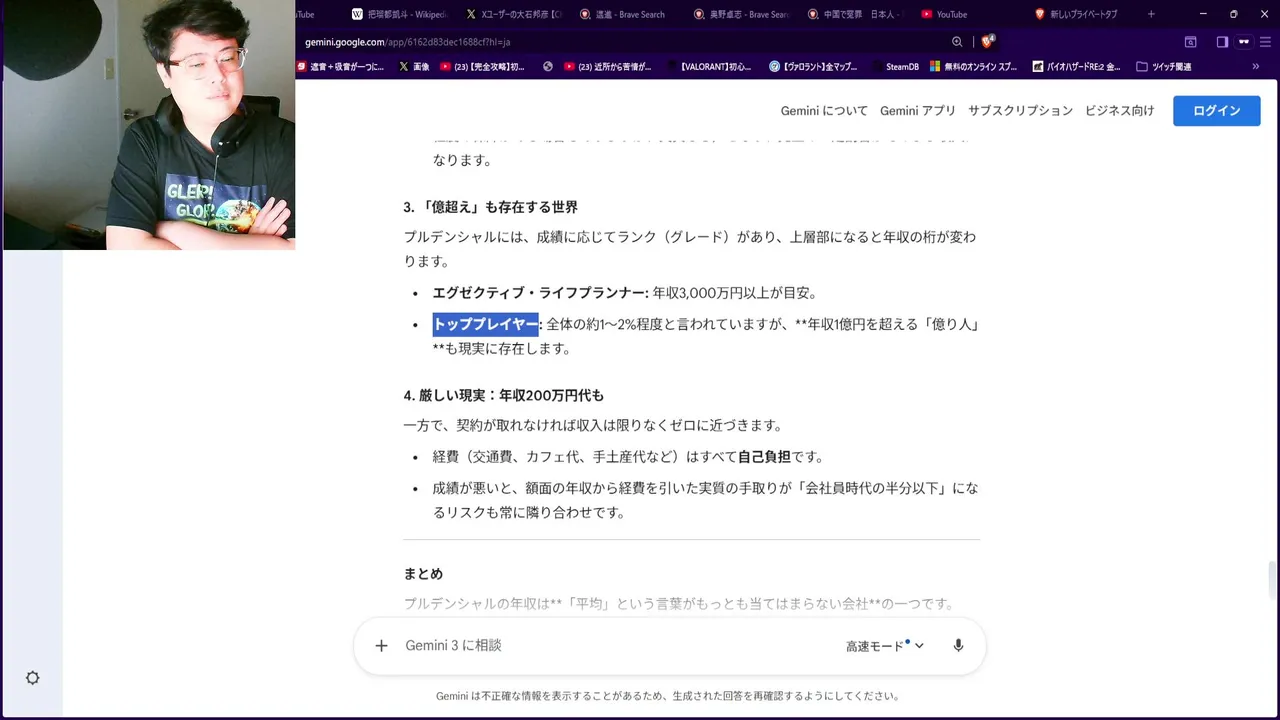Show more bookmarks chevron
The width and height of the screenshot is (1280, 720).
point(1256,67)
